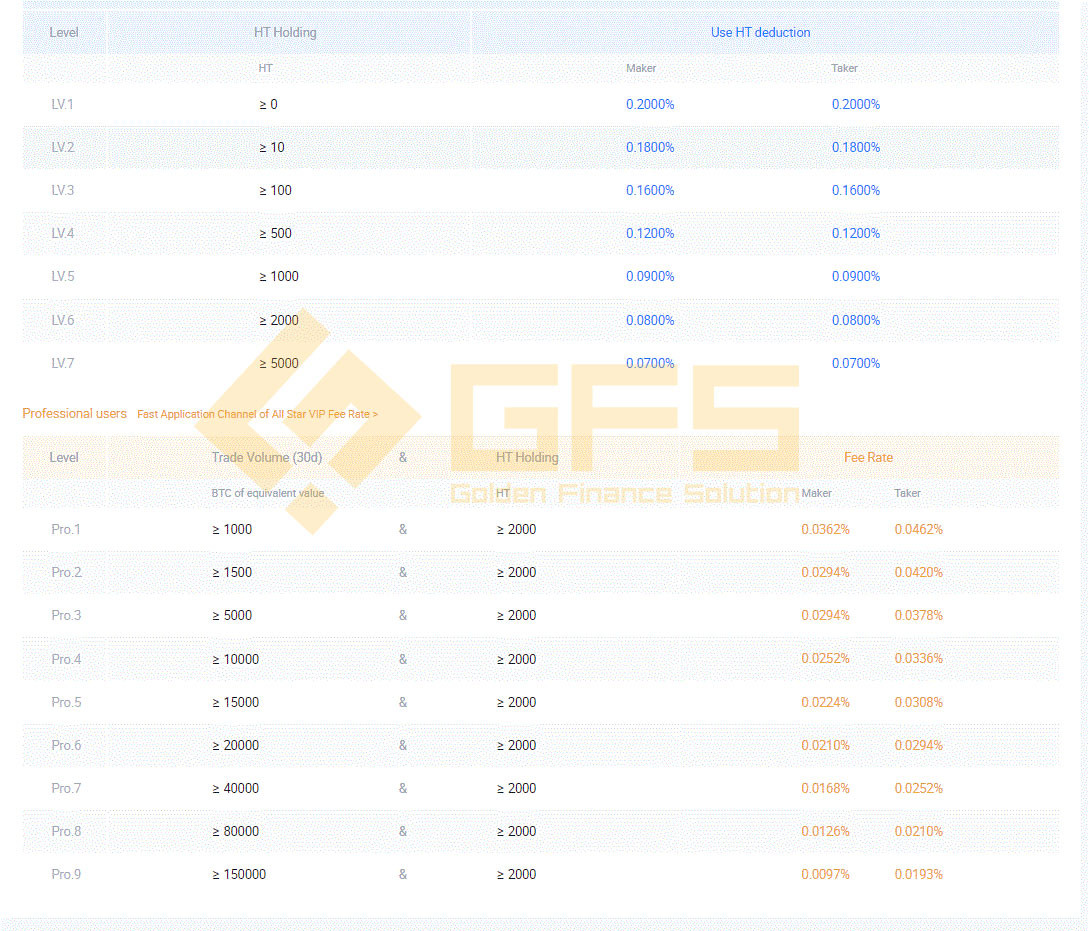Select the LV.3 level label
This screenshot has width=1089, height=931.
(x=63, y=190)
